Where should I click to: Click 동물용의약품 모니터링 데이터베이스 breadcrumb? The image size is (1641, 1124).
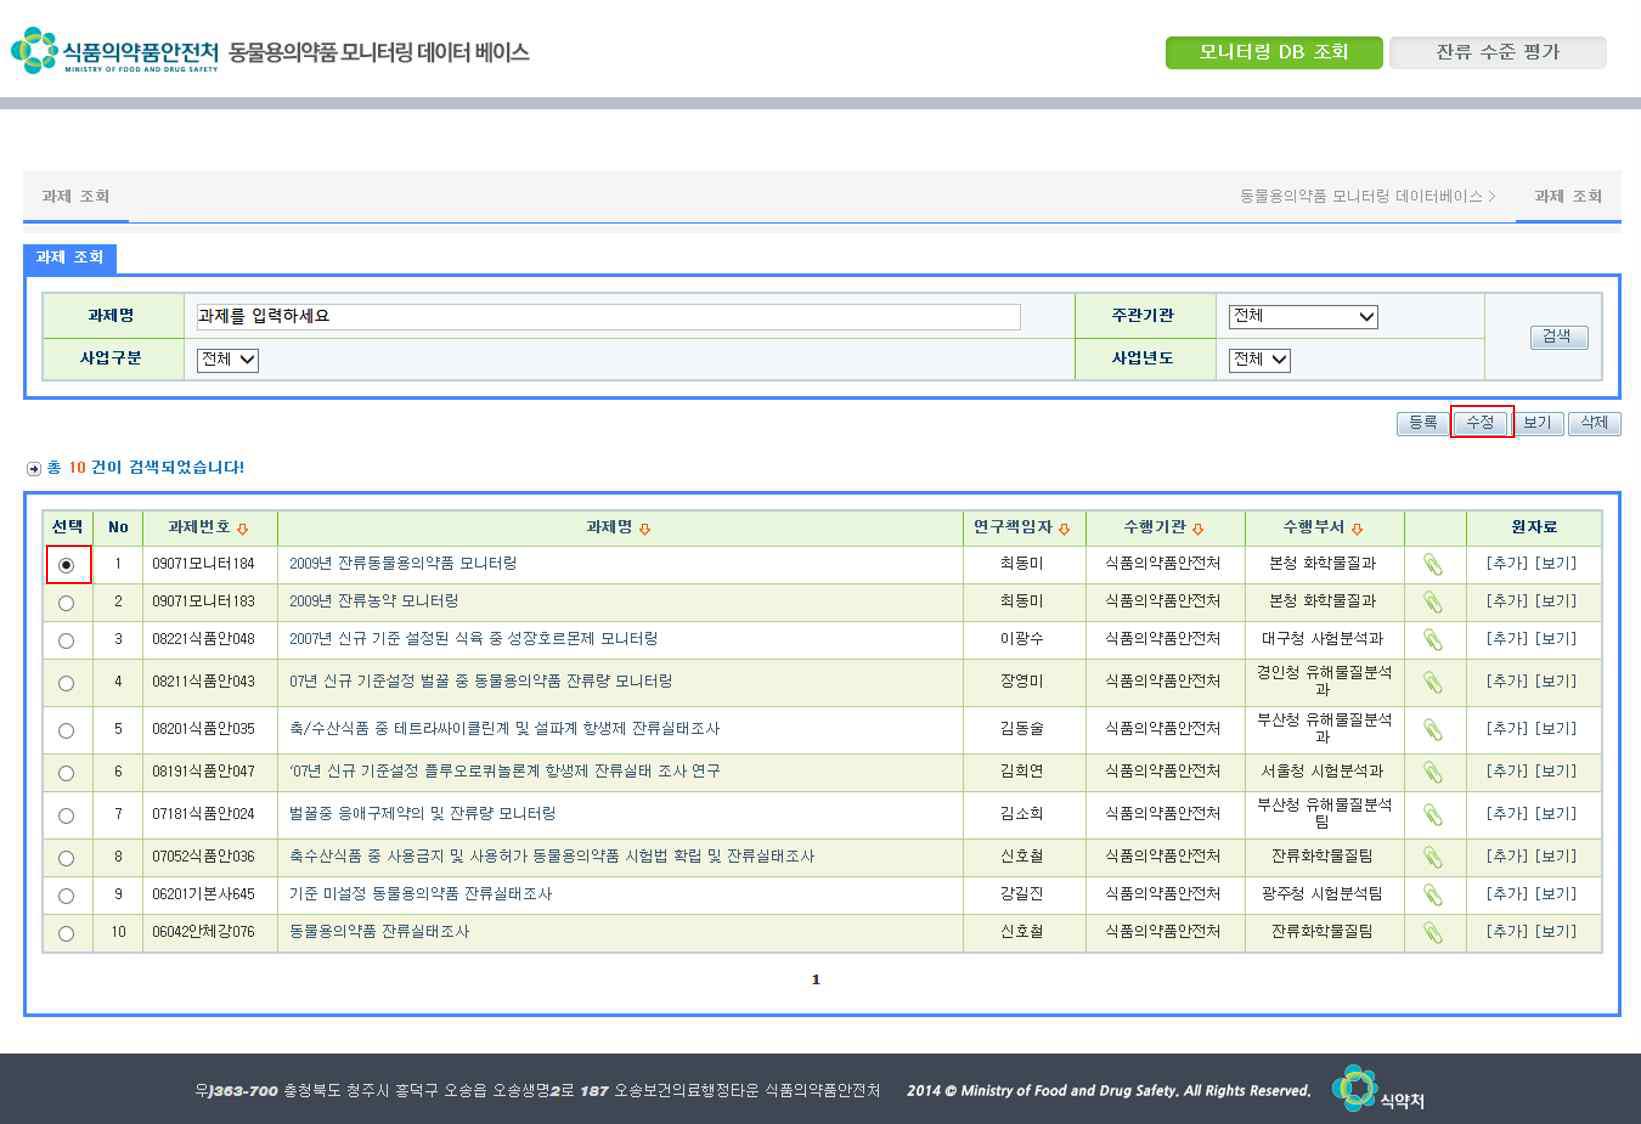click(x=1361, y=196)
